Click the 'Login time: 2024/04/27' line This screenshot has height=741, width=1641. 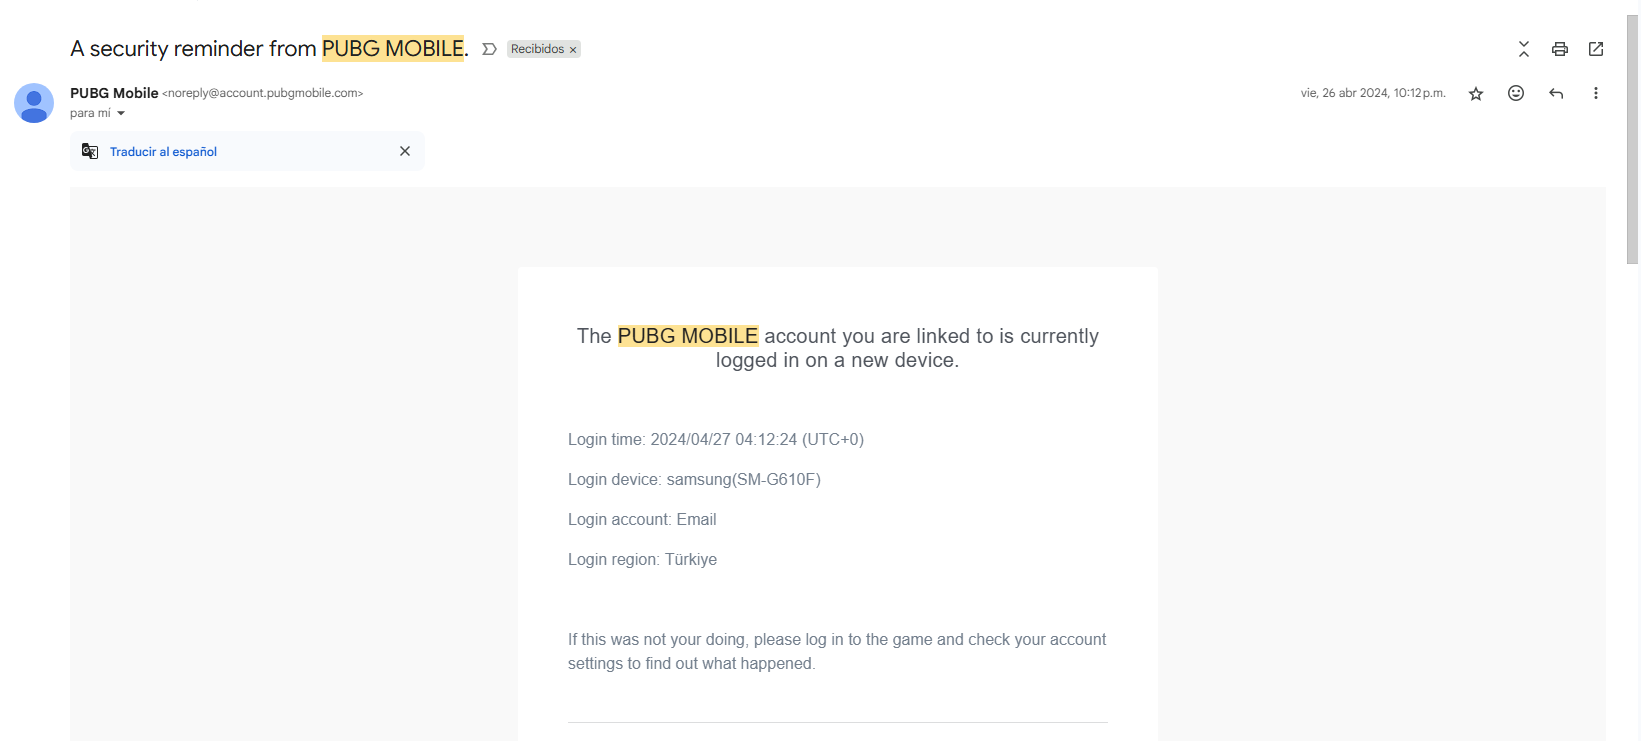(716, 439)
